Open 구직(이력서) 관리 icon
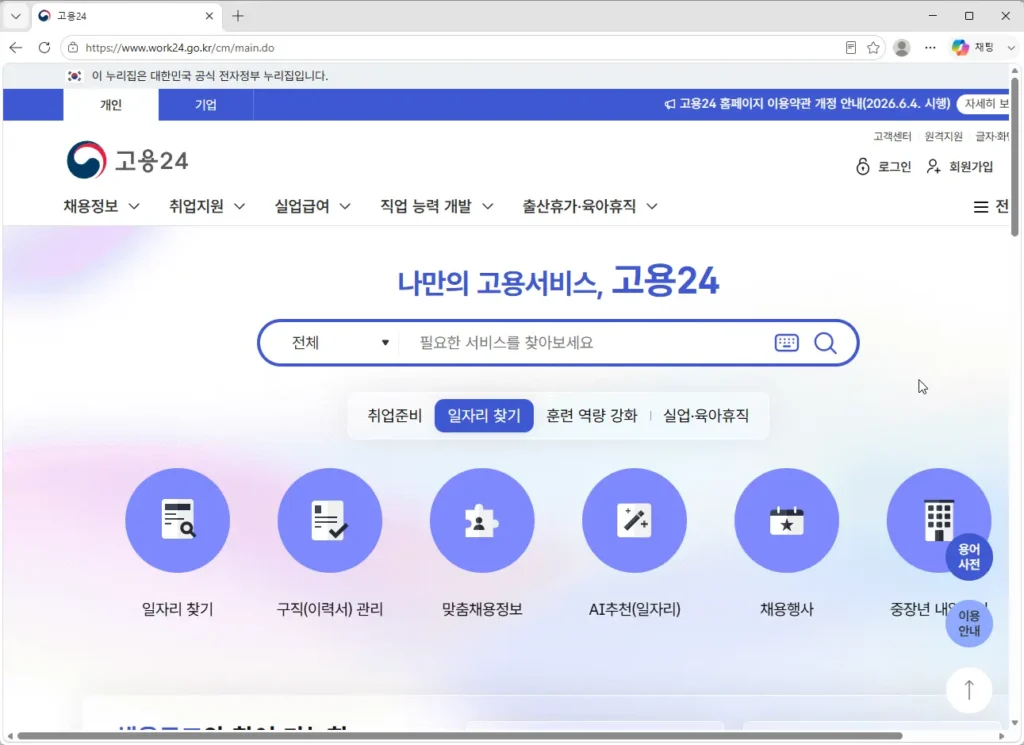 coord(330,520)
